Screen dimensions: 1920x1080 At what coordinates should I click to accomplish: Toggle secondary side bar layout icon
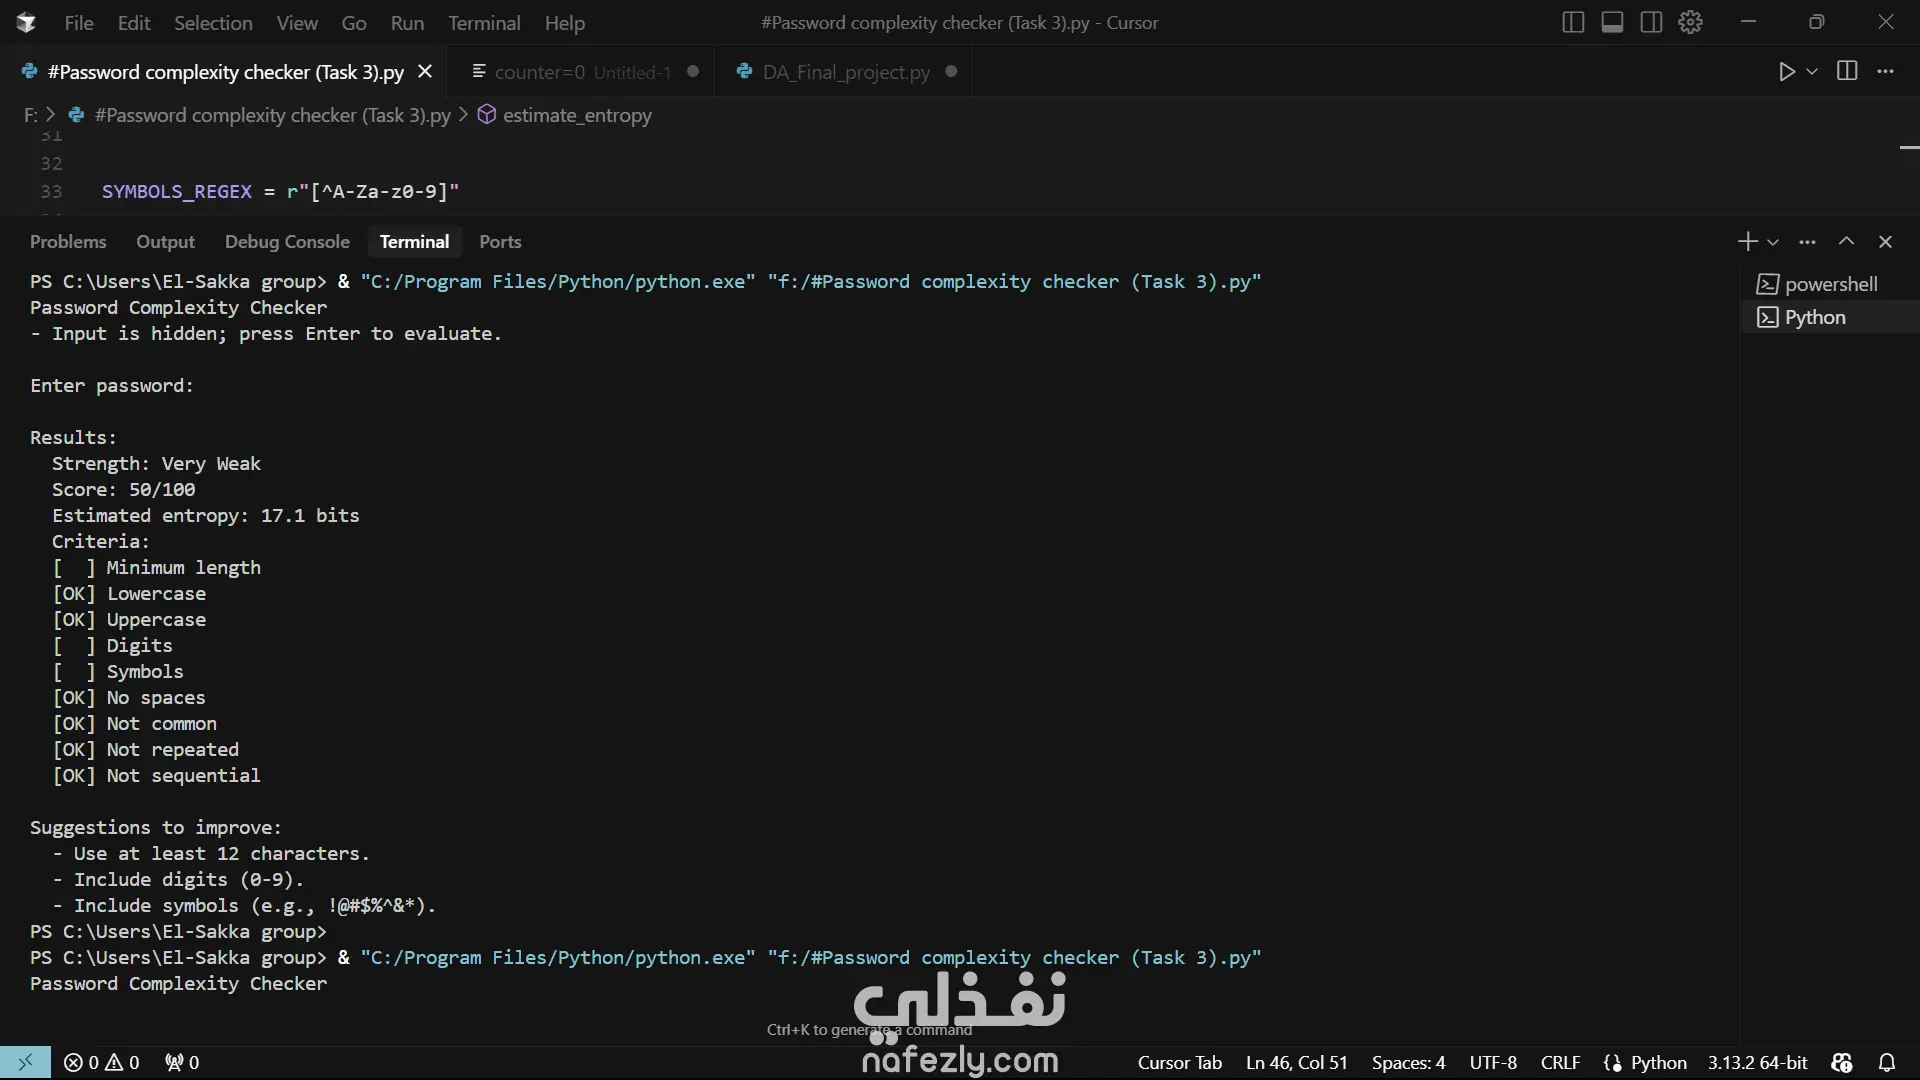(x=1651, y=22)
